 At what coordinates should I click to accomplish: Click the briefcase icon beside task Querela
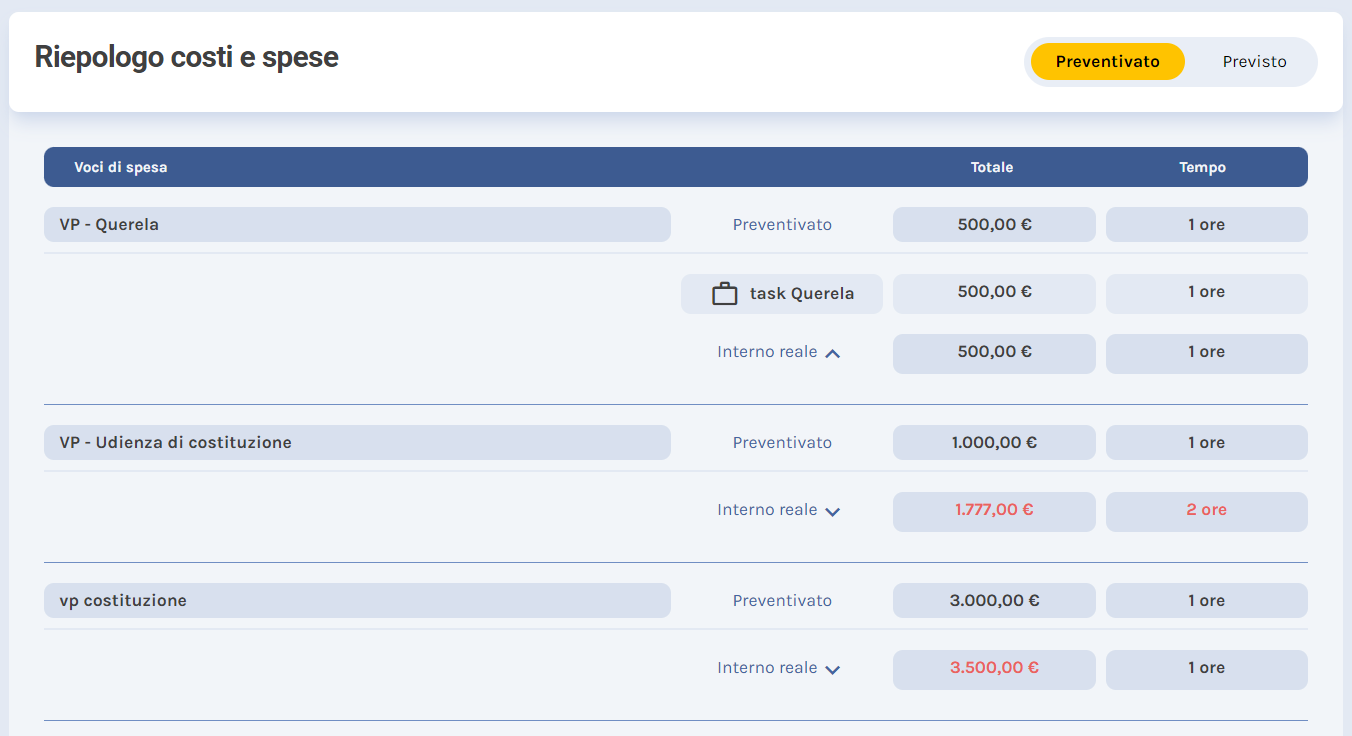(x=724, y=294)
